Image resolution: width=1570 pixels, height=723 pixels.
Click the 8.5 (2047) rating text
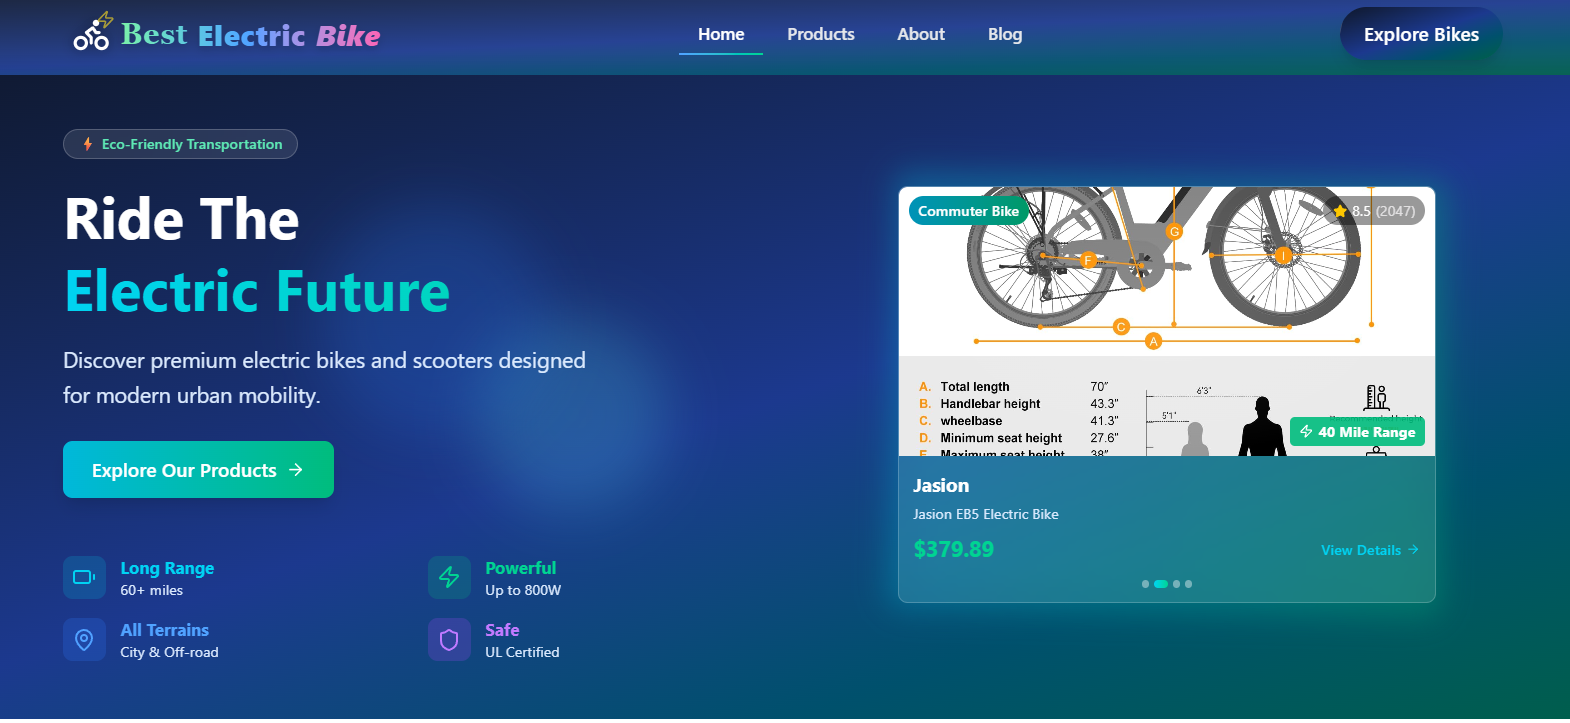(1383, 211)
